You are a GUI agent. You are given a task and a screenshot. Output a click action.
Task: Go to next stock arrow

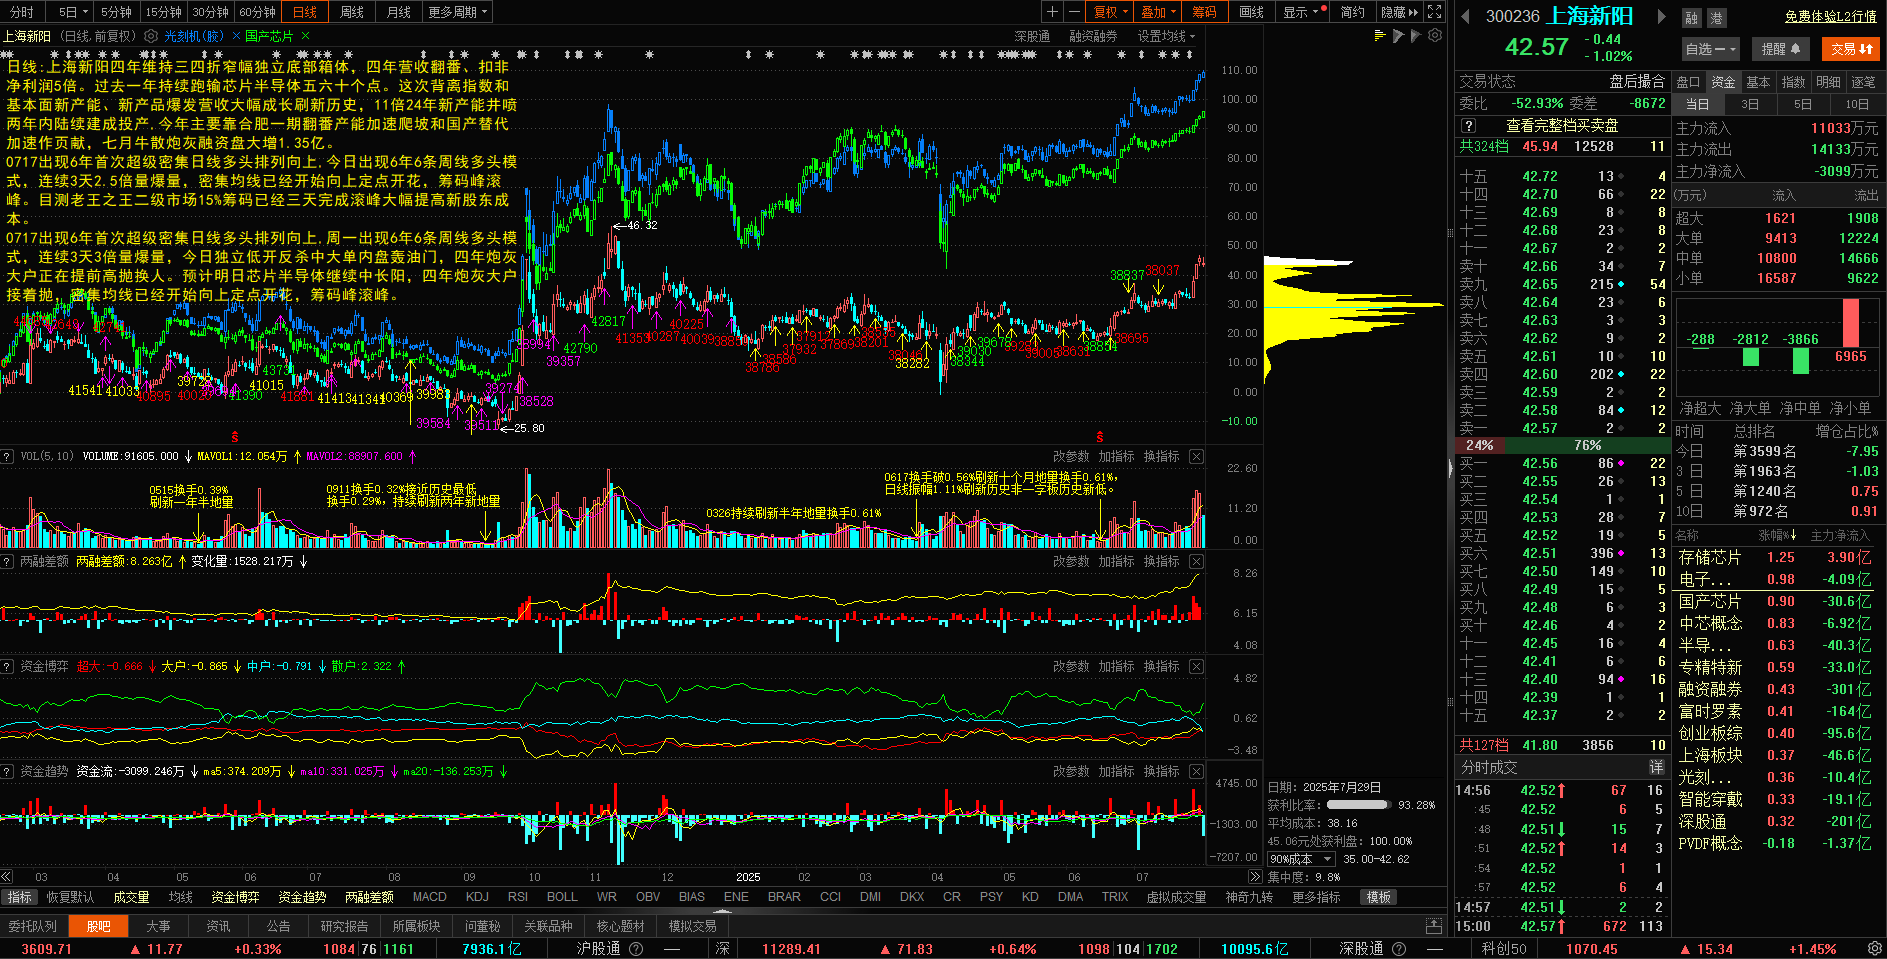(1661, 16)
